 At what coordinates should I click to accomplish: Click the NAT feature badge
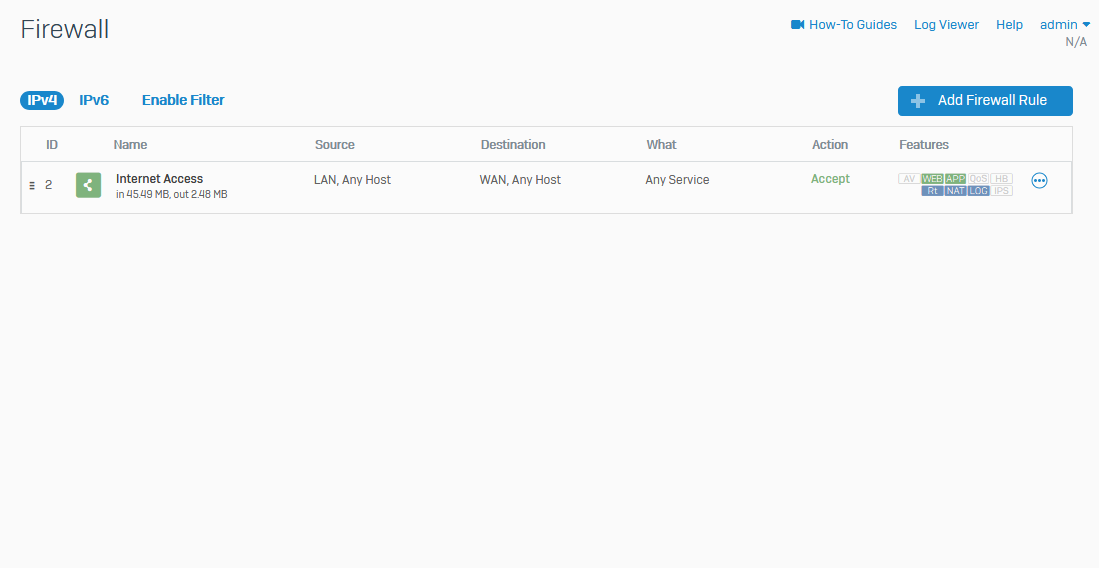[x=956, y=190]
